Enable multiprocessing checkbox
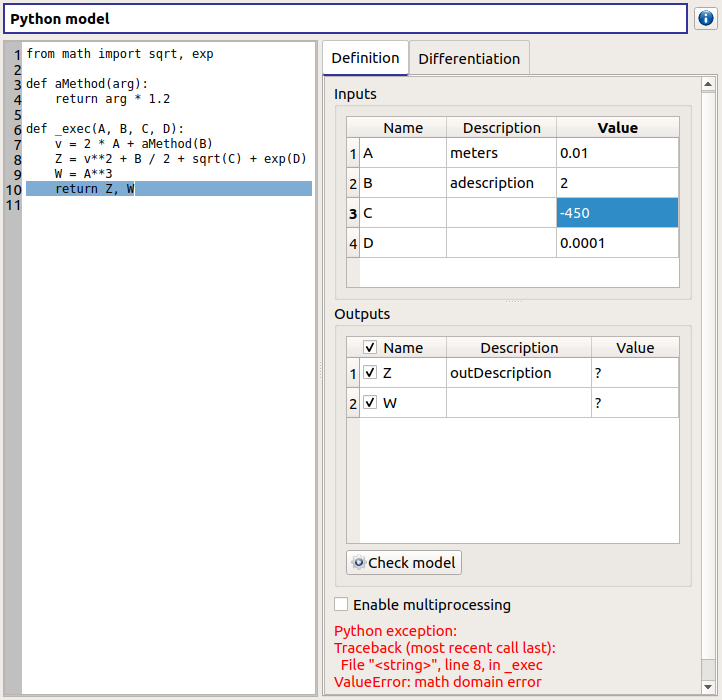The height and width of the screenshot is (700, 722). (342, 604)
